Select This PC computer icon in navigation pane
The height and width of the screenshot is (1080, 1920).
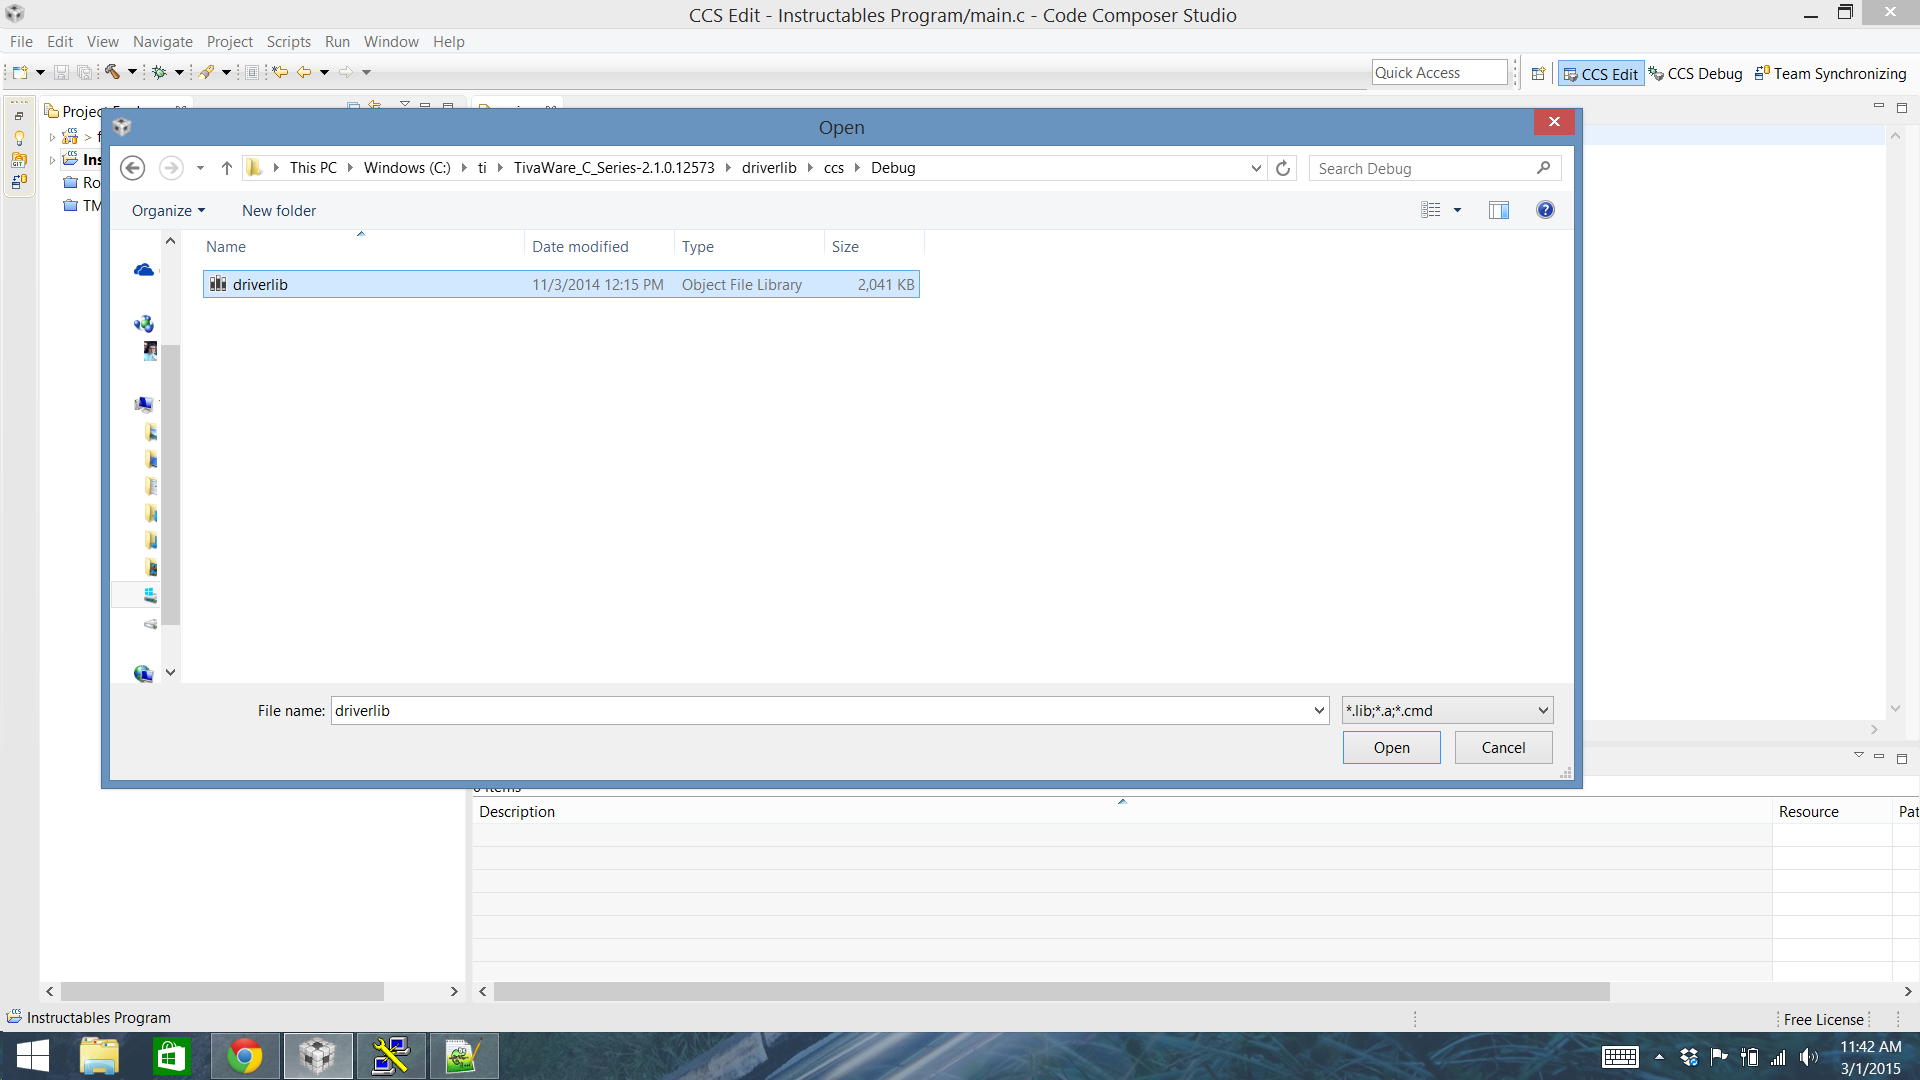[144, 404]
